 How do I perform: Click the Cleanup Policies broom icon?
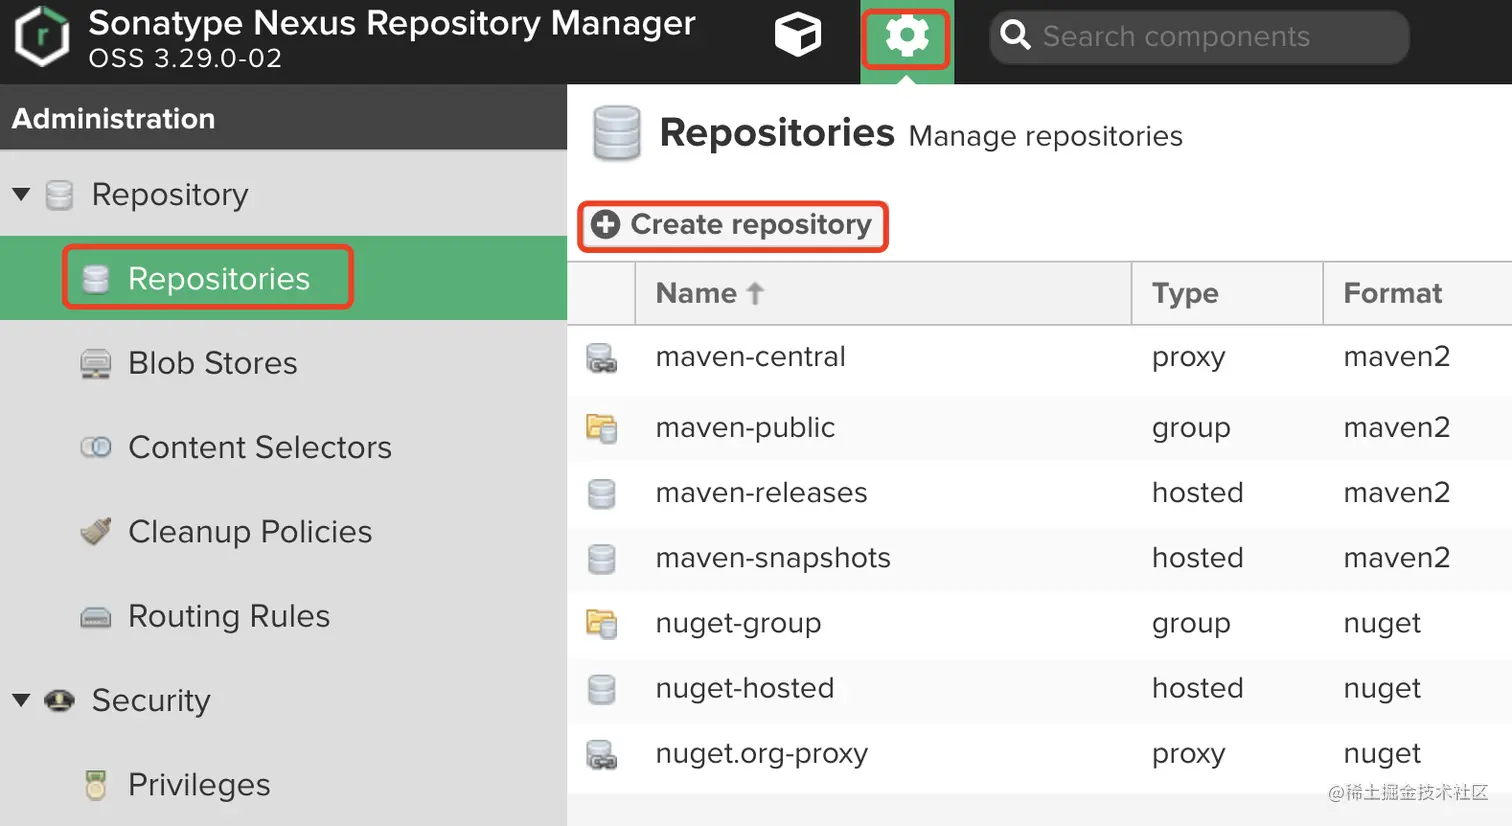pos(96,531)
